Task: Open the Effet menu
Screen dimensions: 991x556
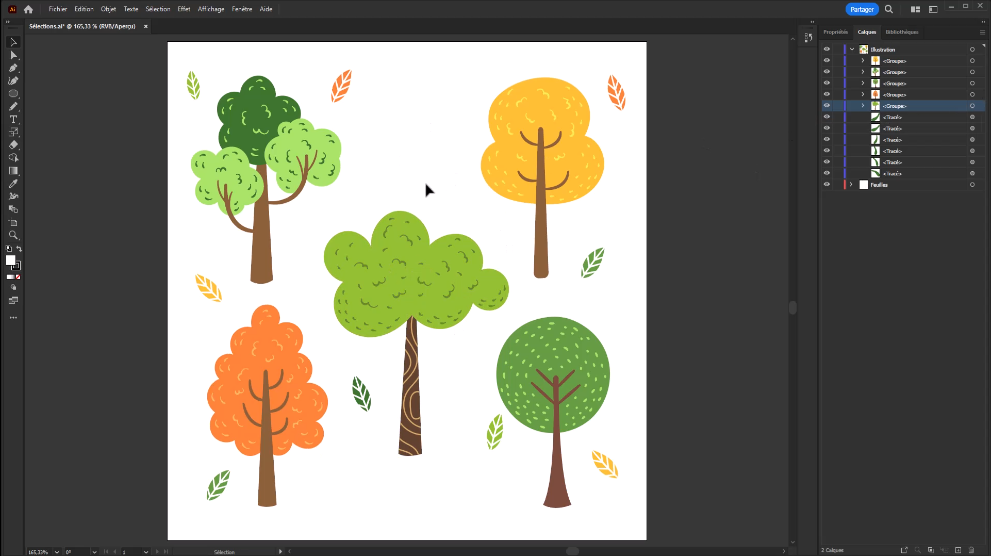Action: [184, 9]
